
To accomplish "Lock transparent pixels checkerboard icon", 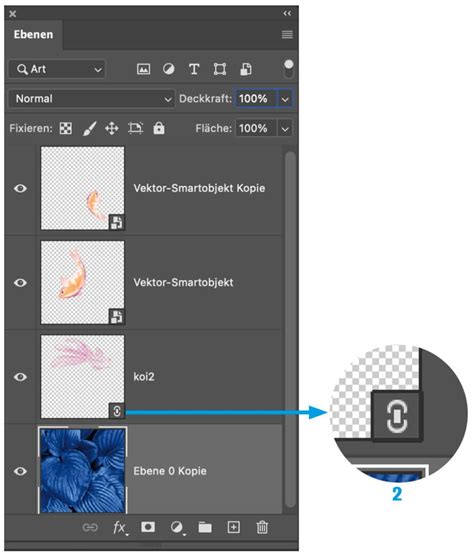I will [65, 128].
